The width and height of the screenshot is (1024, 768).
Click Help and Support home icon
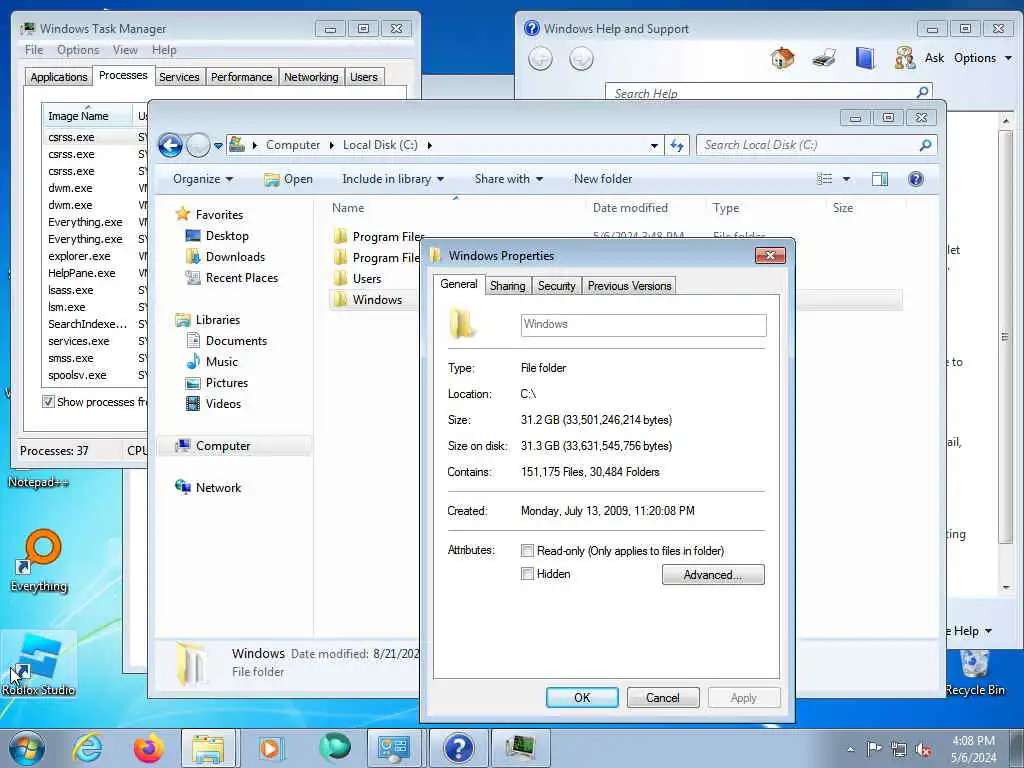pyautogui.click(x=782, y=58)
